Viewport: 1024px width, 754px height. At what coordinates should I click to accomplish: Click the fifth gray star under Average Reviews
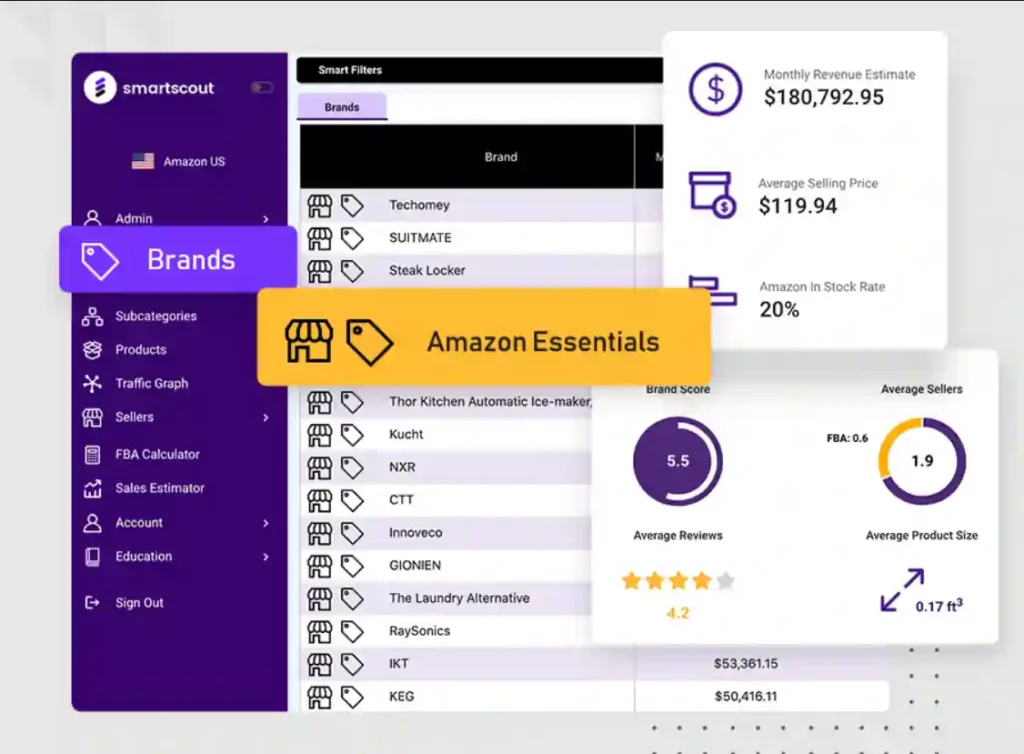[x=725, y=579]
